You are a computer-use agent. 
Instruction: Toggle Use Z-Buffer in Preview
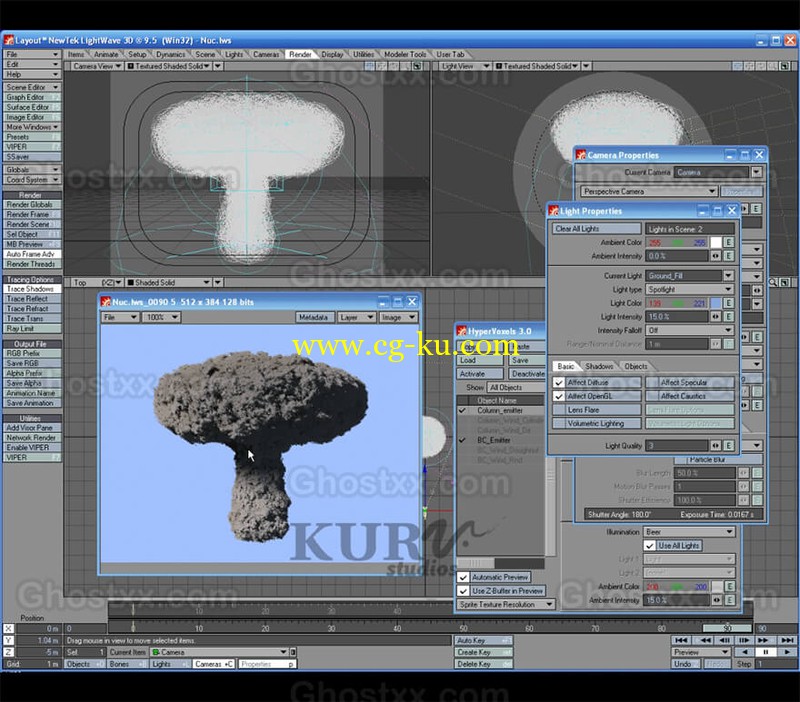(463, 591)
